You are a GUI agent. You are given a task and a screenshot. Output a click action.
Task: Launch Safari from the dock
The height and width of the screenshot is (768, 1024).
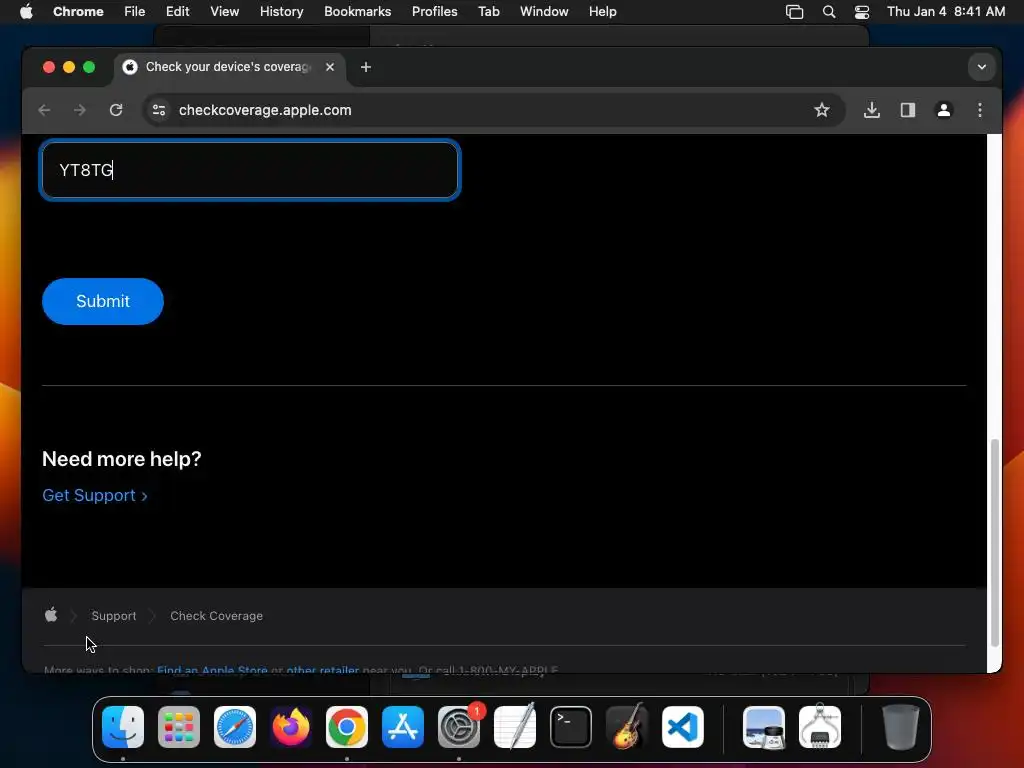(x=235, y=726)
